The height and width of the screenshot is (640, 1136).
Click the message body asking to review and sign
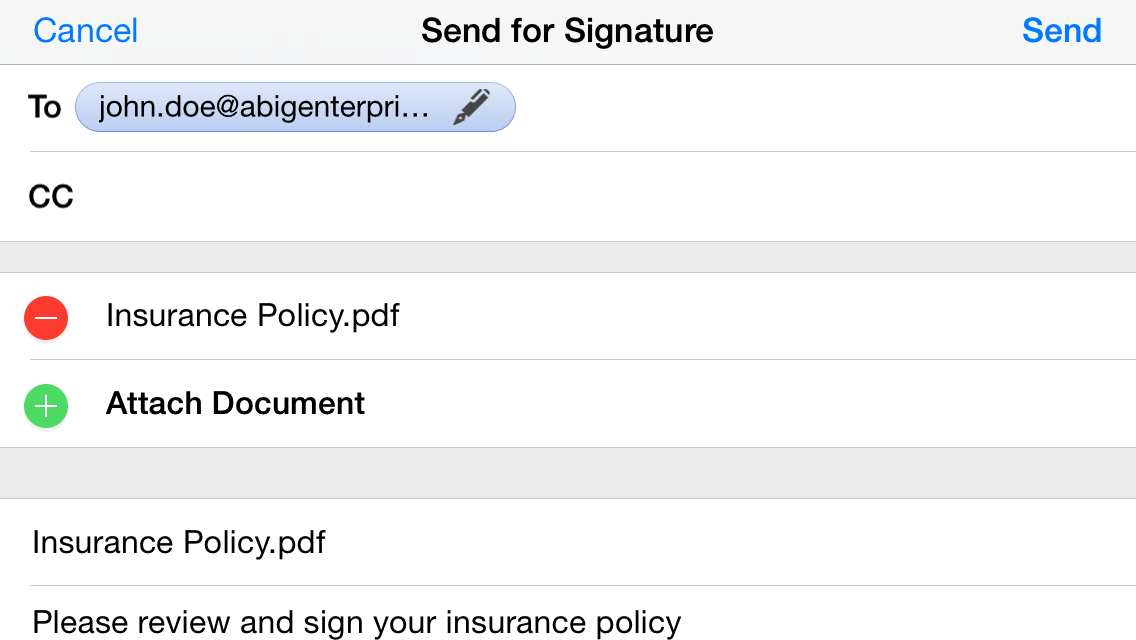point(357,623)
